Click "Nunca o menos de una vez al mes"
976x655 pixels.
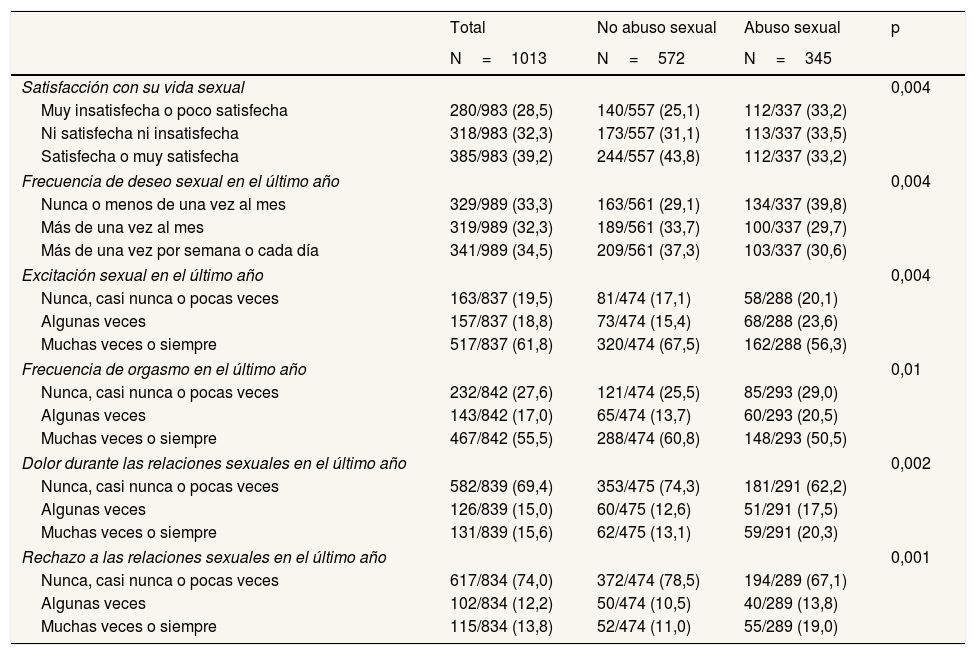point(163,204)
